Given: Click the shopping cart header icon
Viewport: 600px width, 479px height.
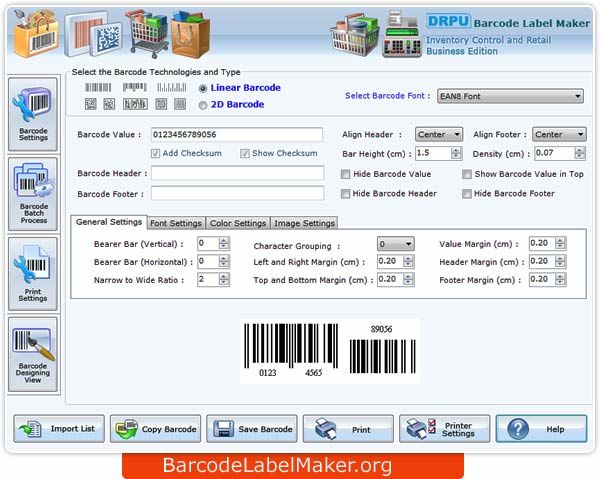Looking at the screenshot, I should [148, 34].
